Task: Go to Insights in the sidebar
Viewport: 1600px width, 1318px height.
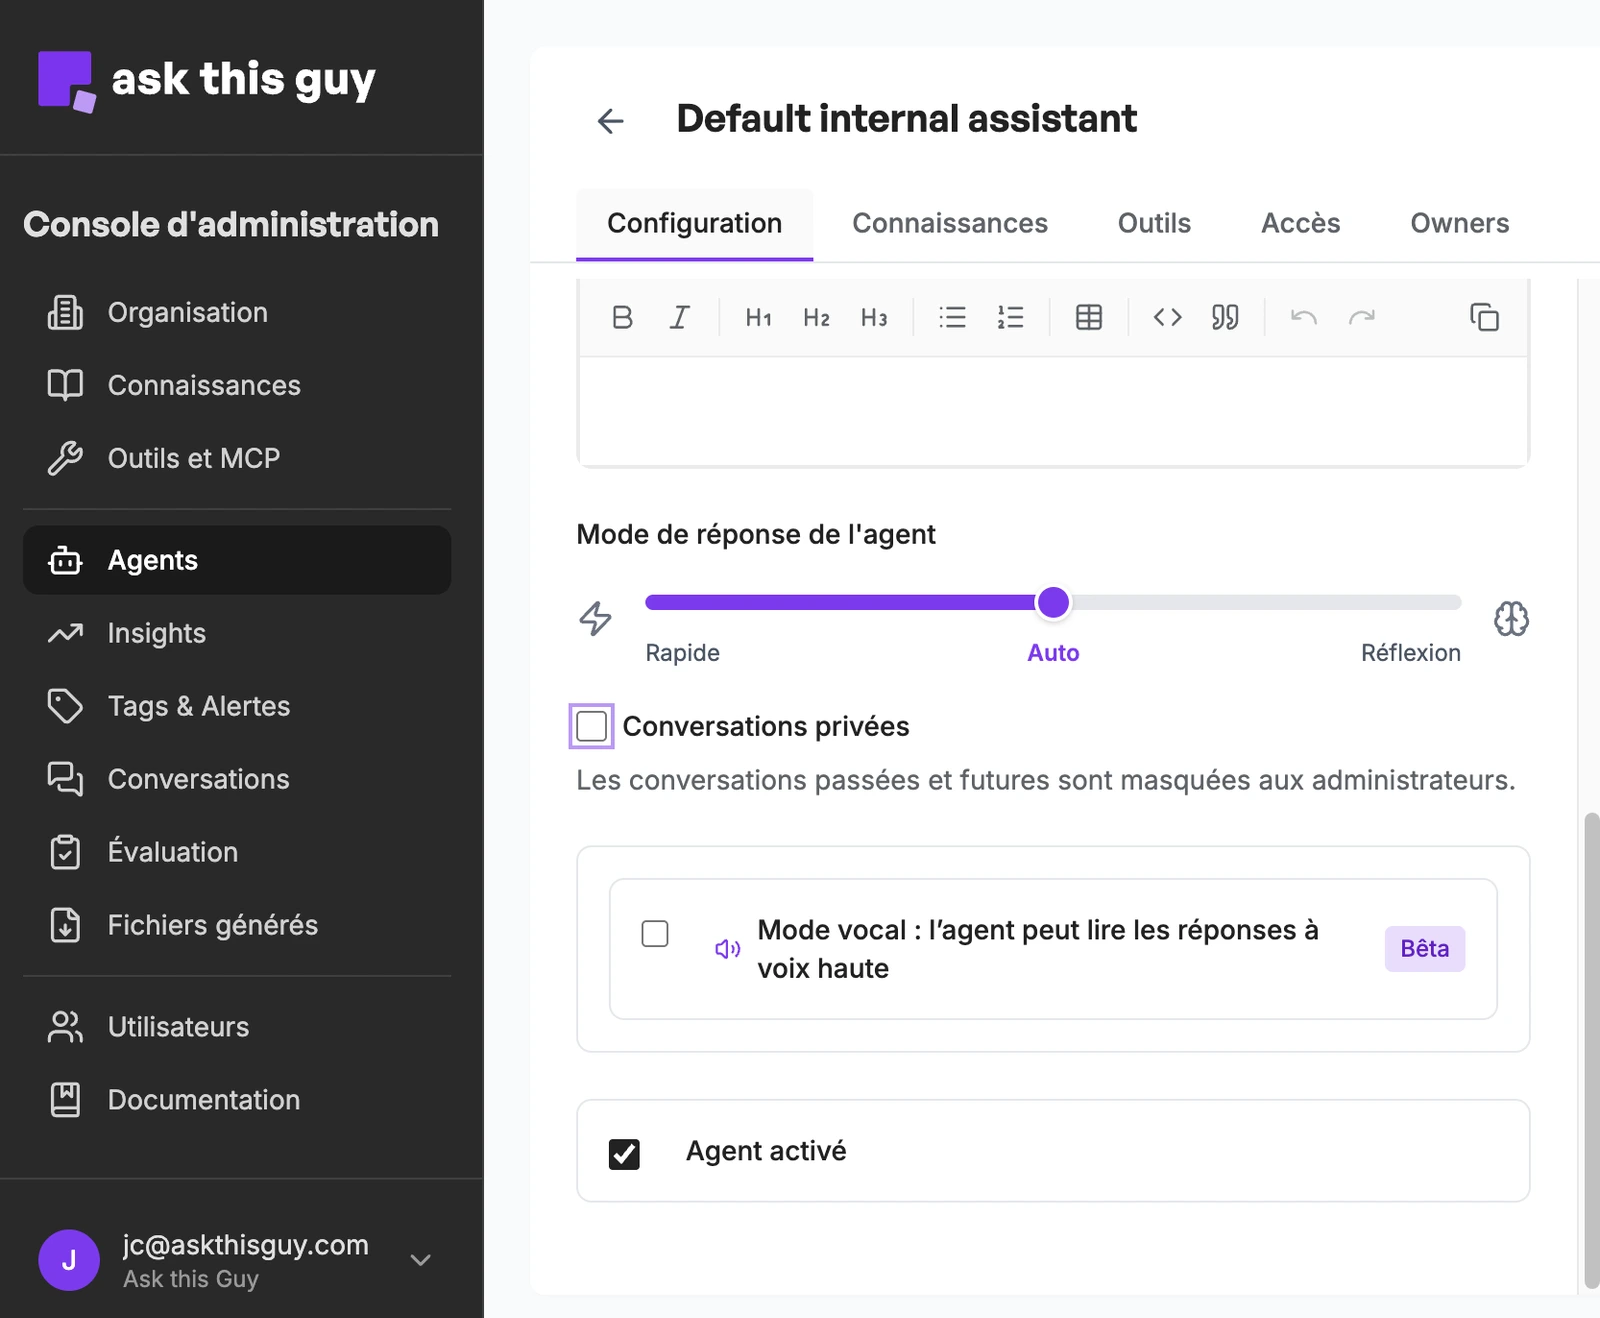Action: (x=237, y=633)
